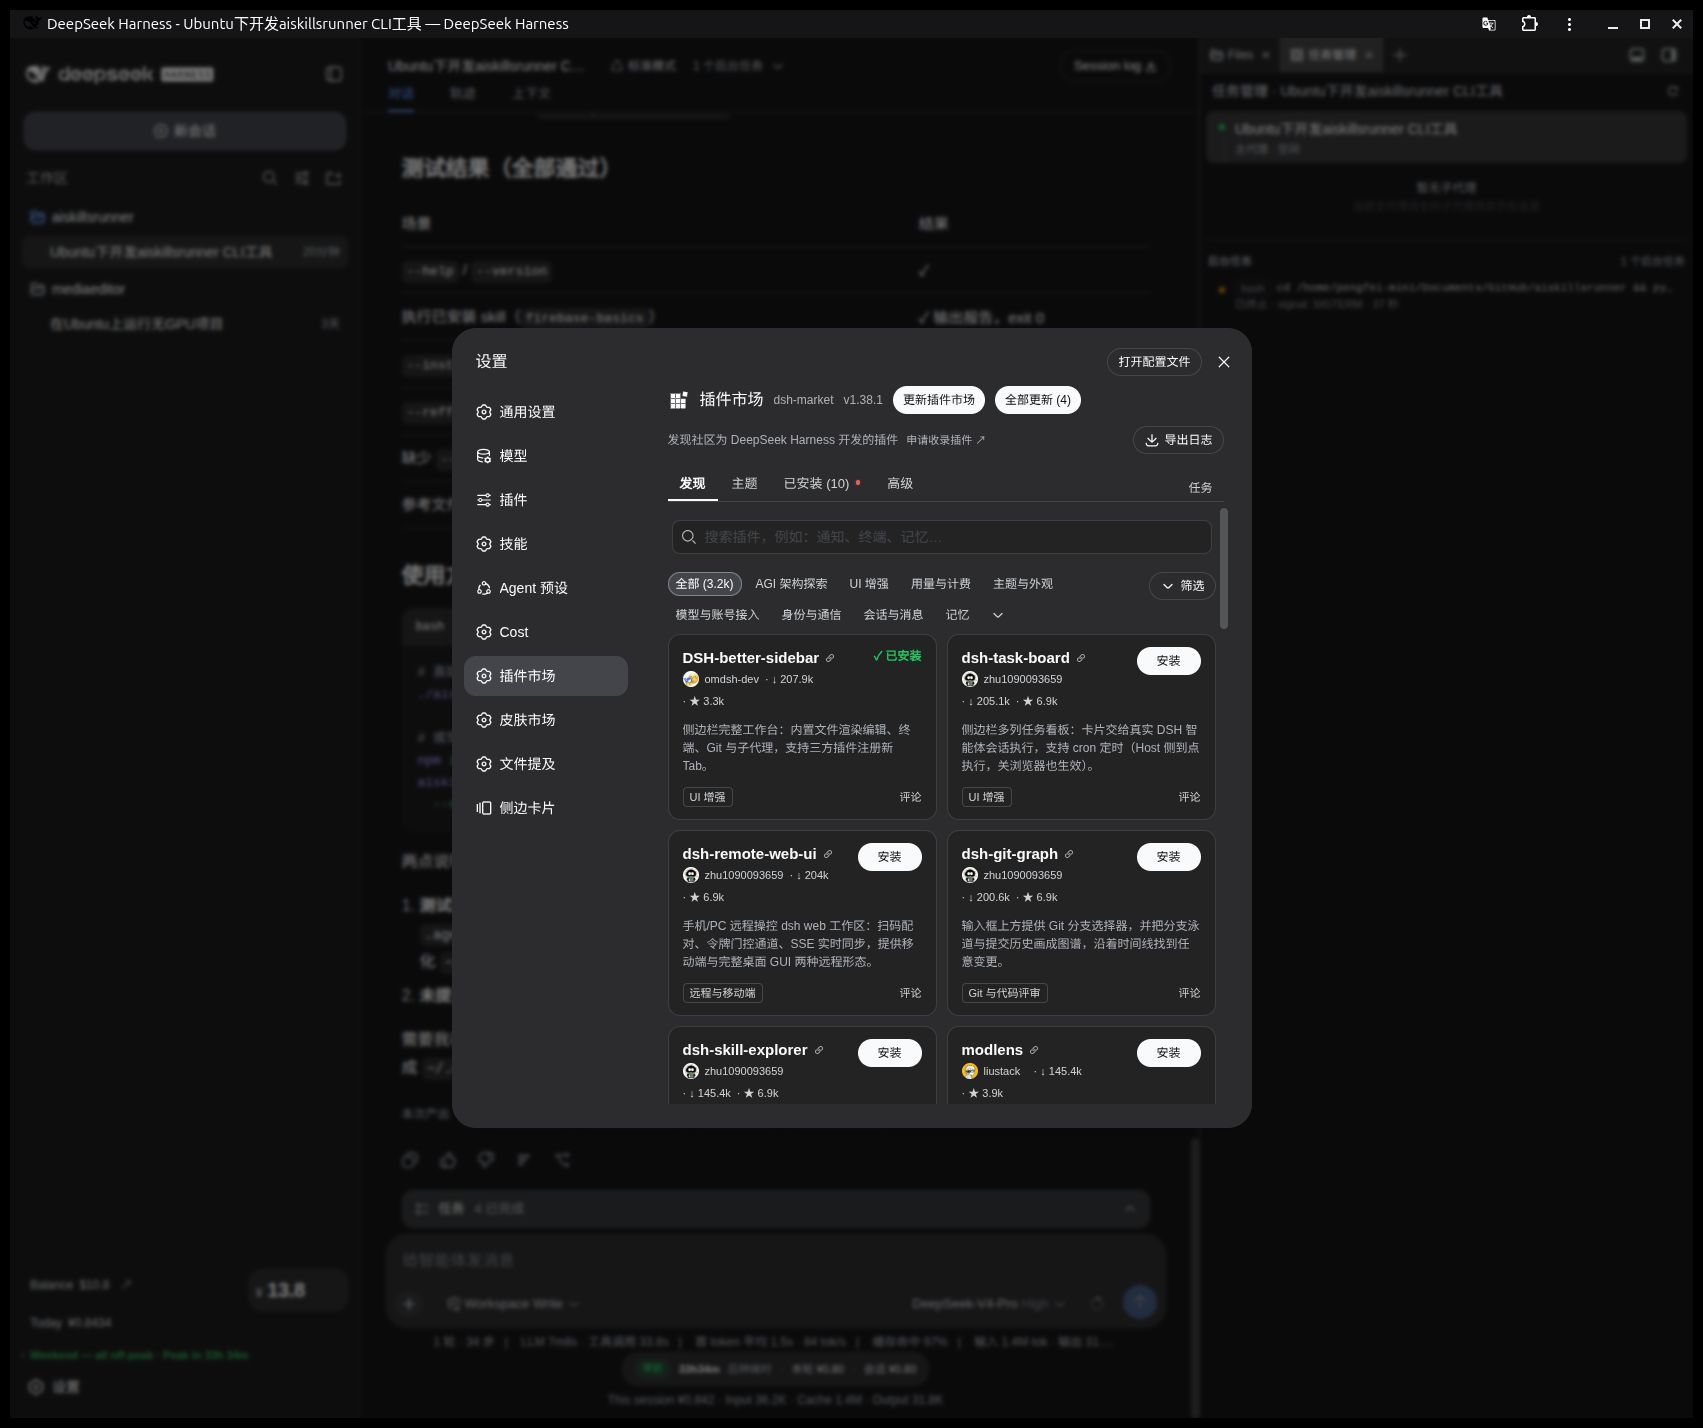Open link icon beside dsh-task-board

coord(1081,658)
